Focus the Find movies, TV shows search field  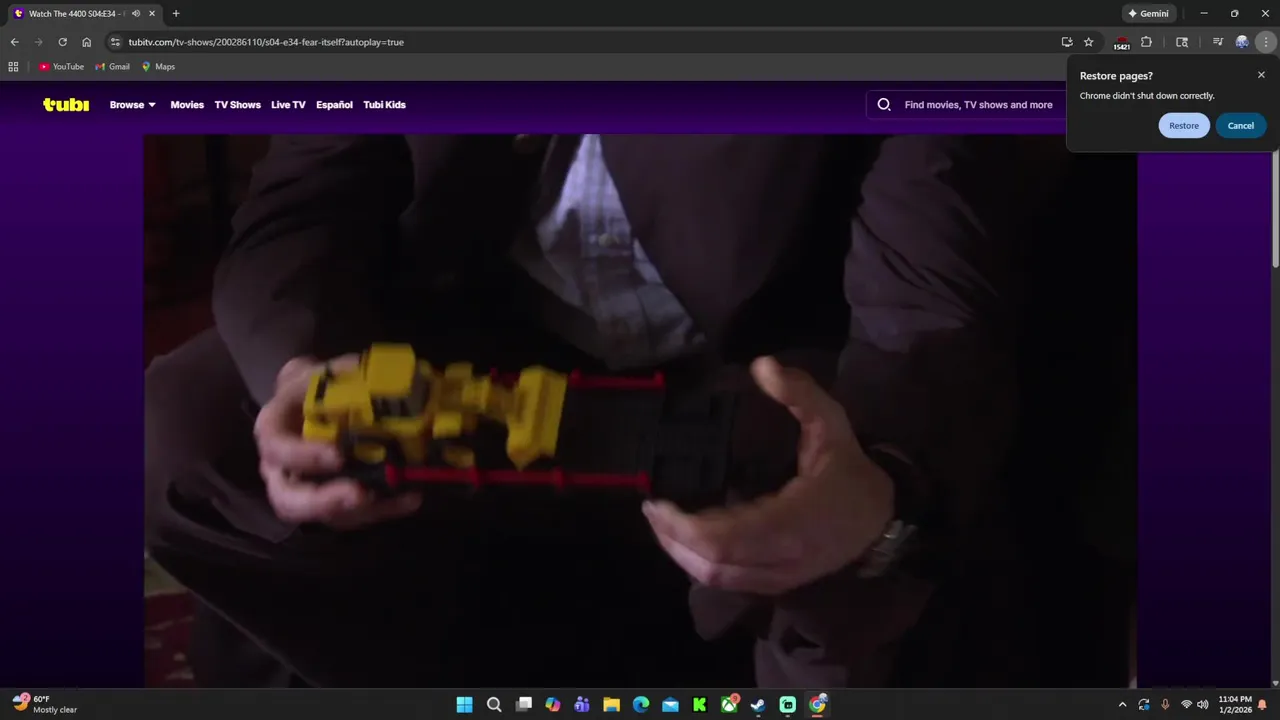pyautogui.click(x=977, y=104)
